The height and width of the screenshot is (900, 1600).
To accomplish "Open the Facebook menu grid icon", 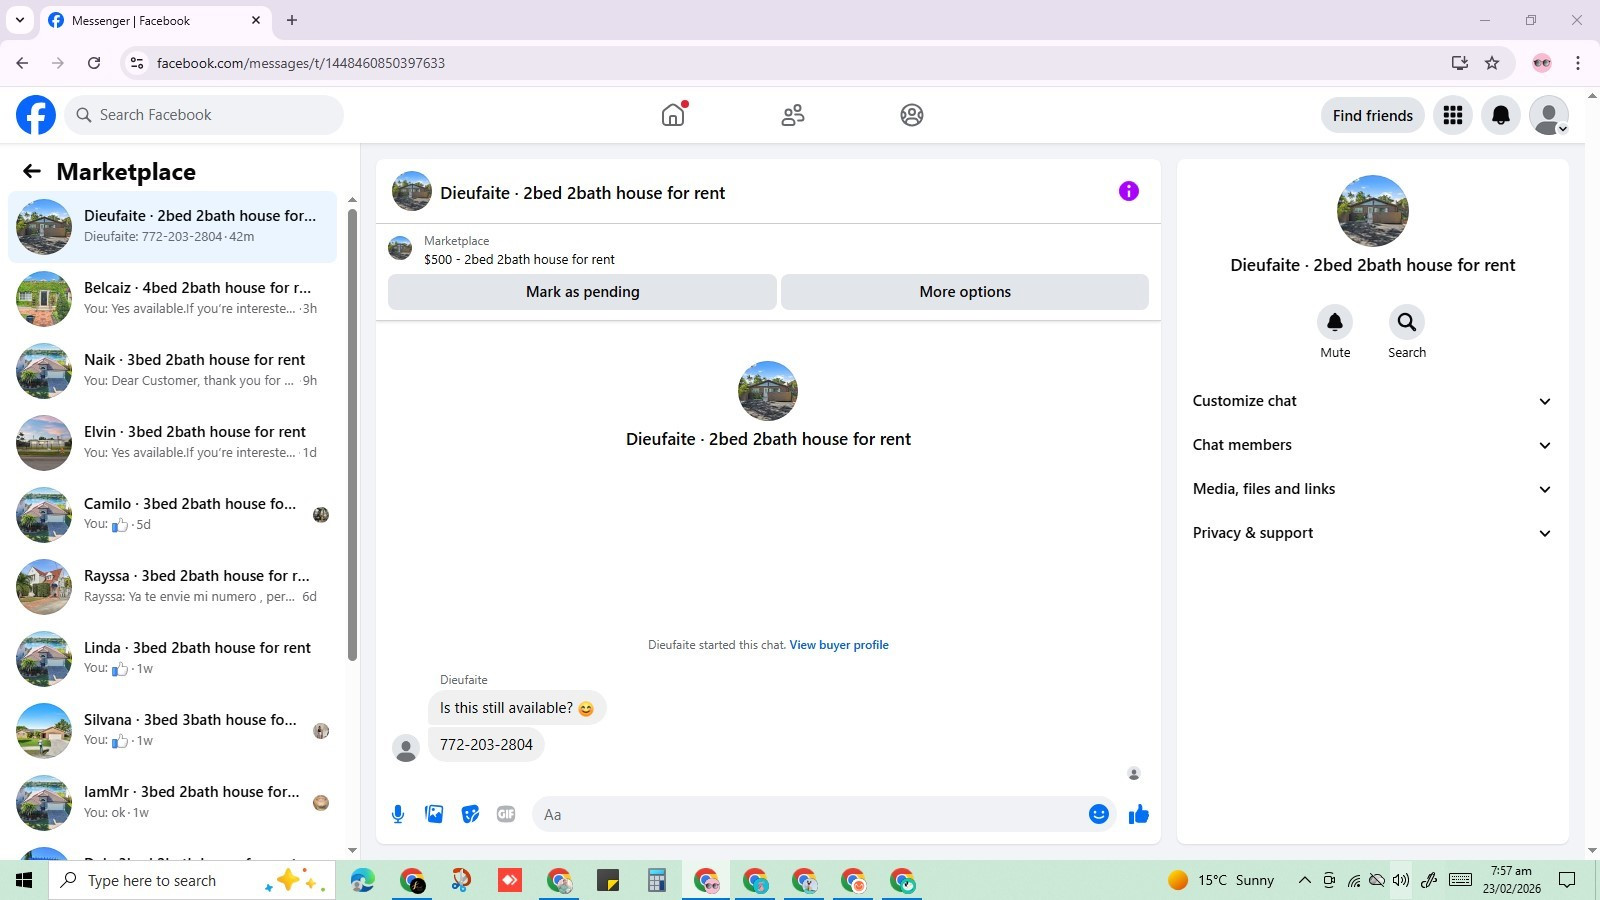I will tap(1453, 115).
